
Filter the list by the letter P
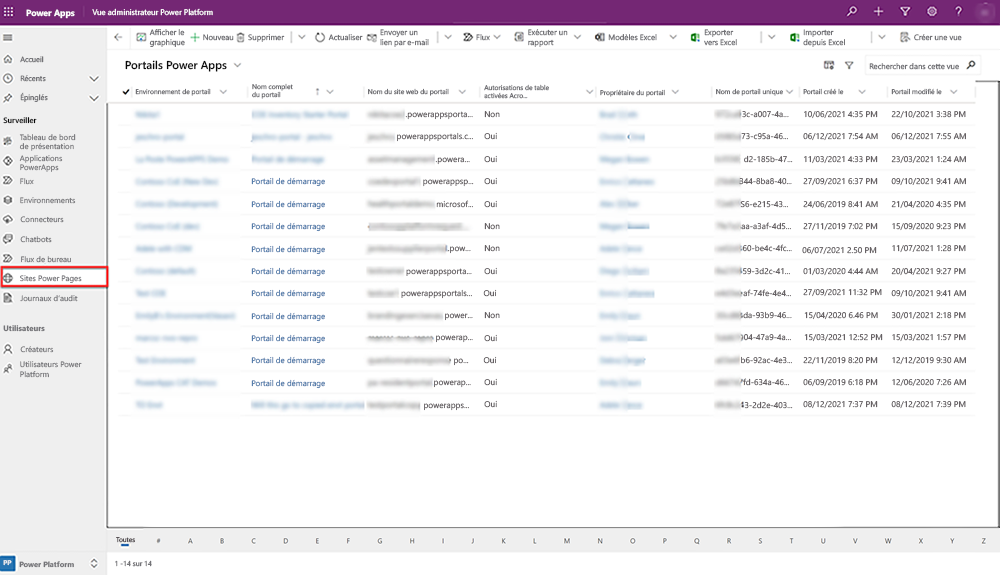pyautogui.click(x=664, y=541)
